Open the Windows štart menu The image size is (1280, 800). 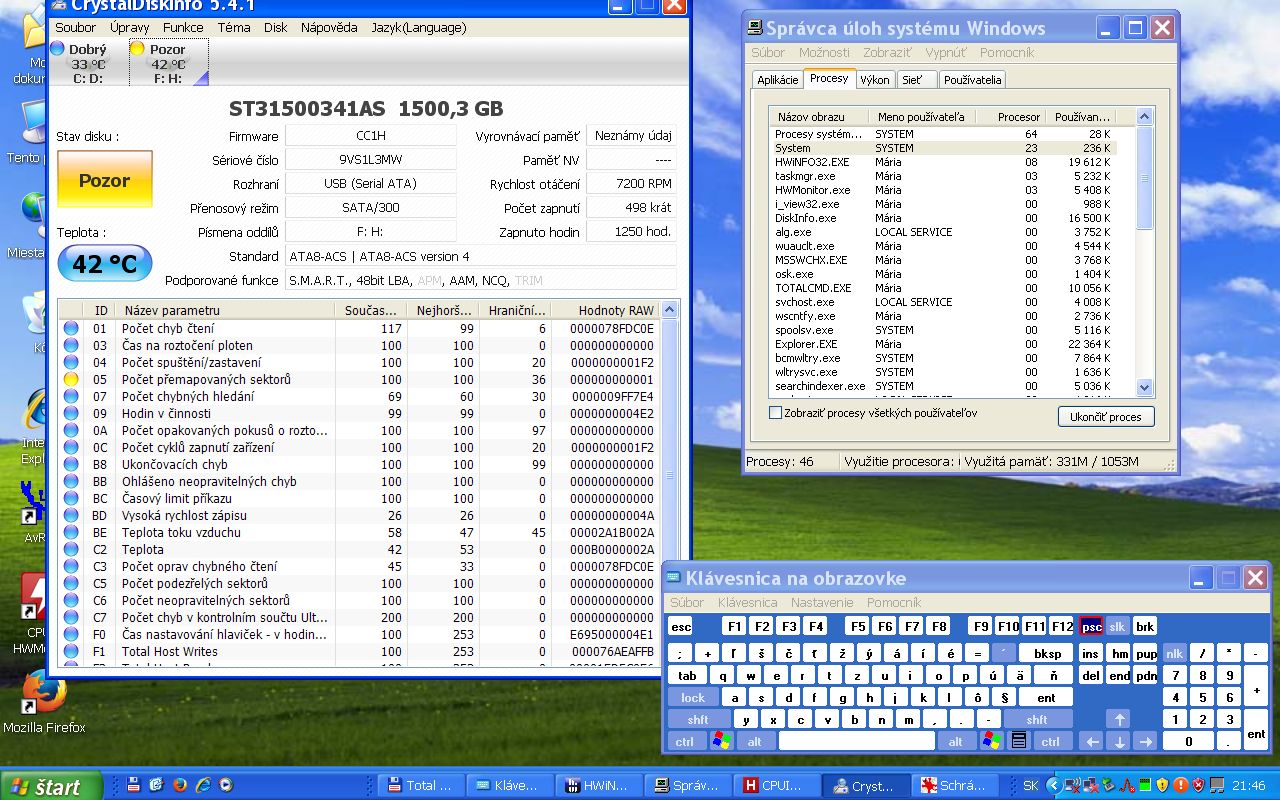(x=52, y=786)
